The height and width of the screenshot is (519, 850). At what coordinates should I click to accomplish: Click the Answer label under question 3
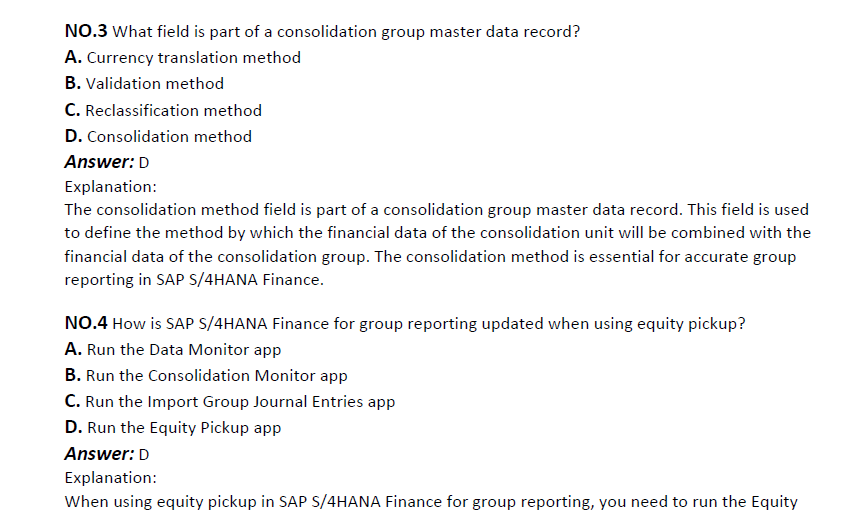coord(99,162)
